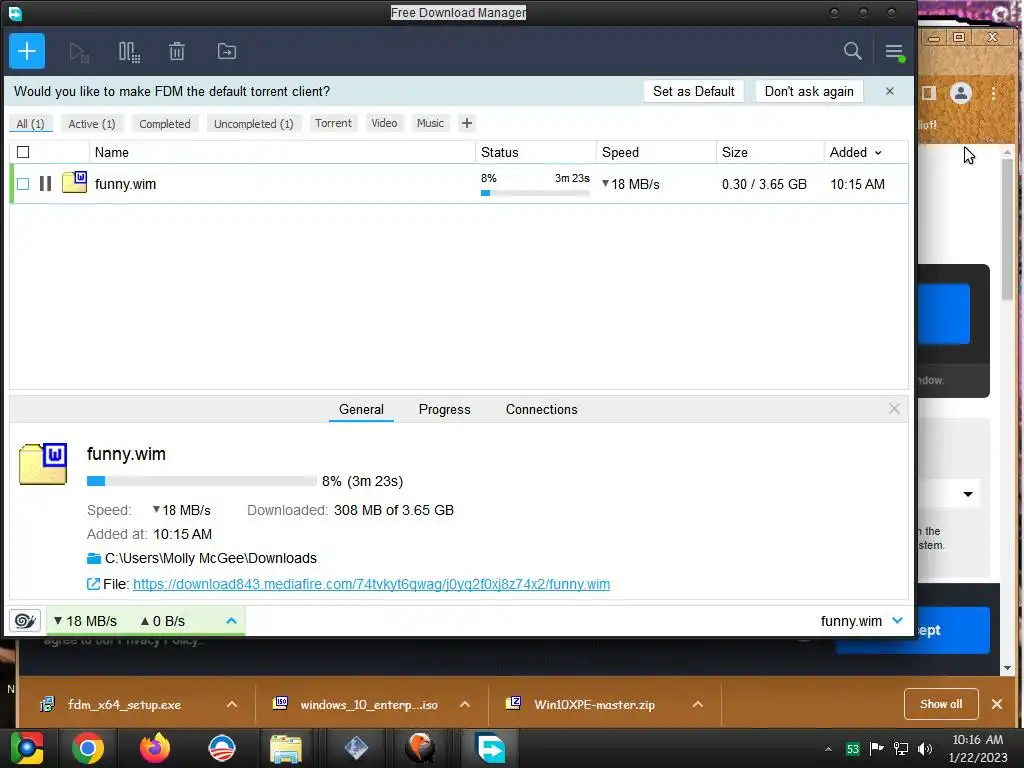1024x768 pixels.
Task: Sort by the Added column dropdown
Action: [x=856, y=152]
